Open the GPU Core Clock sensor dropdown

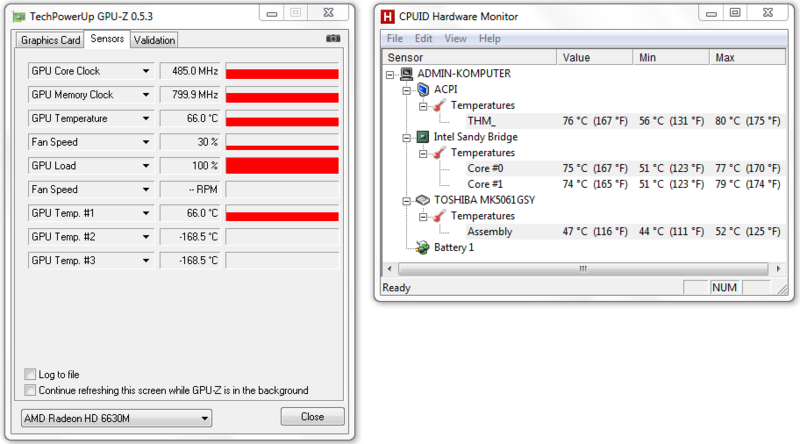coord(146,71)
